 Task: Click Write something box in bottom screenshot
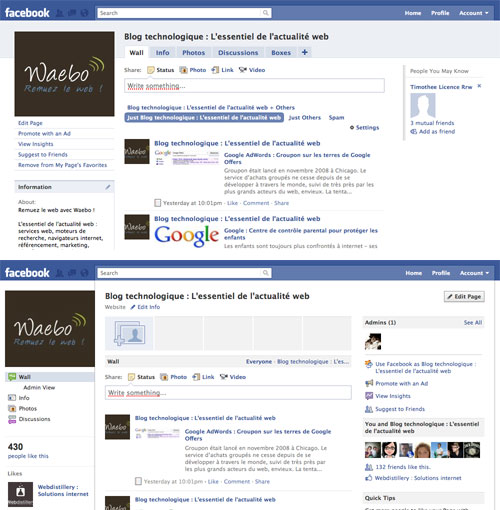[228, 393]
